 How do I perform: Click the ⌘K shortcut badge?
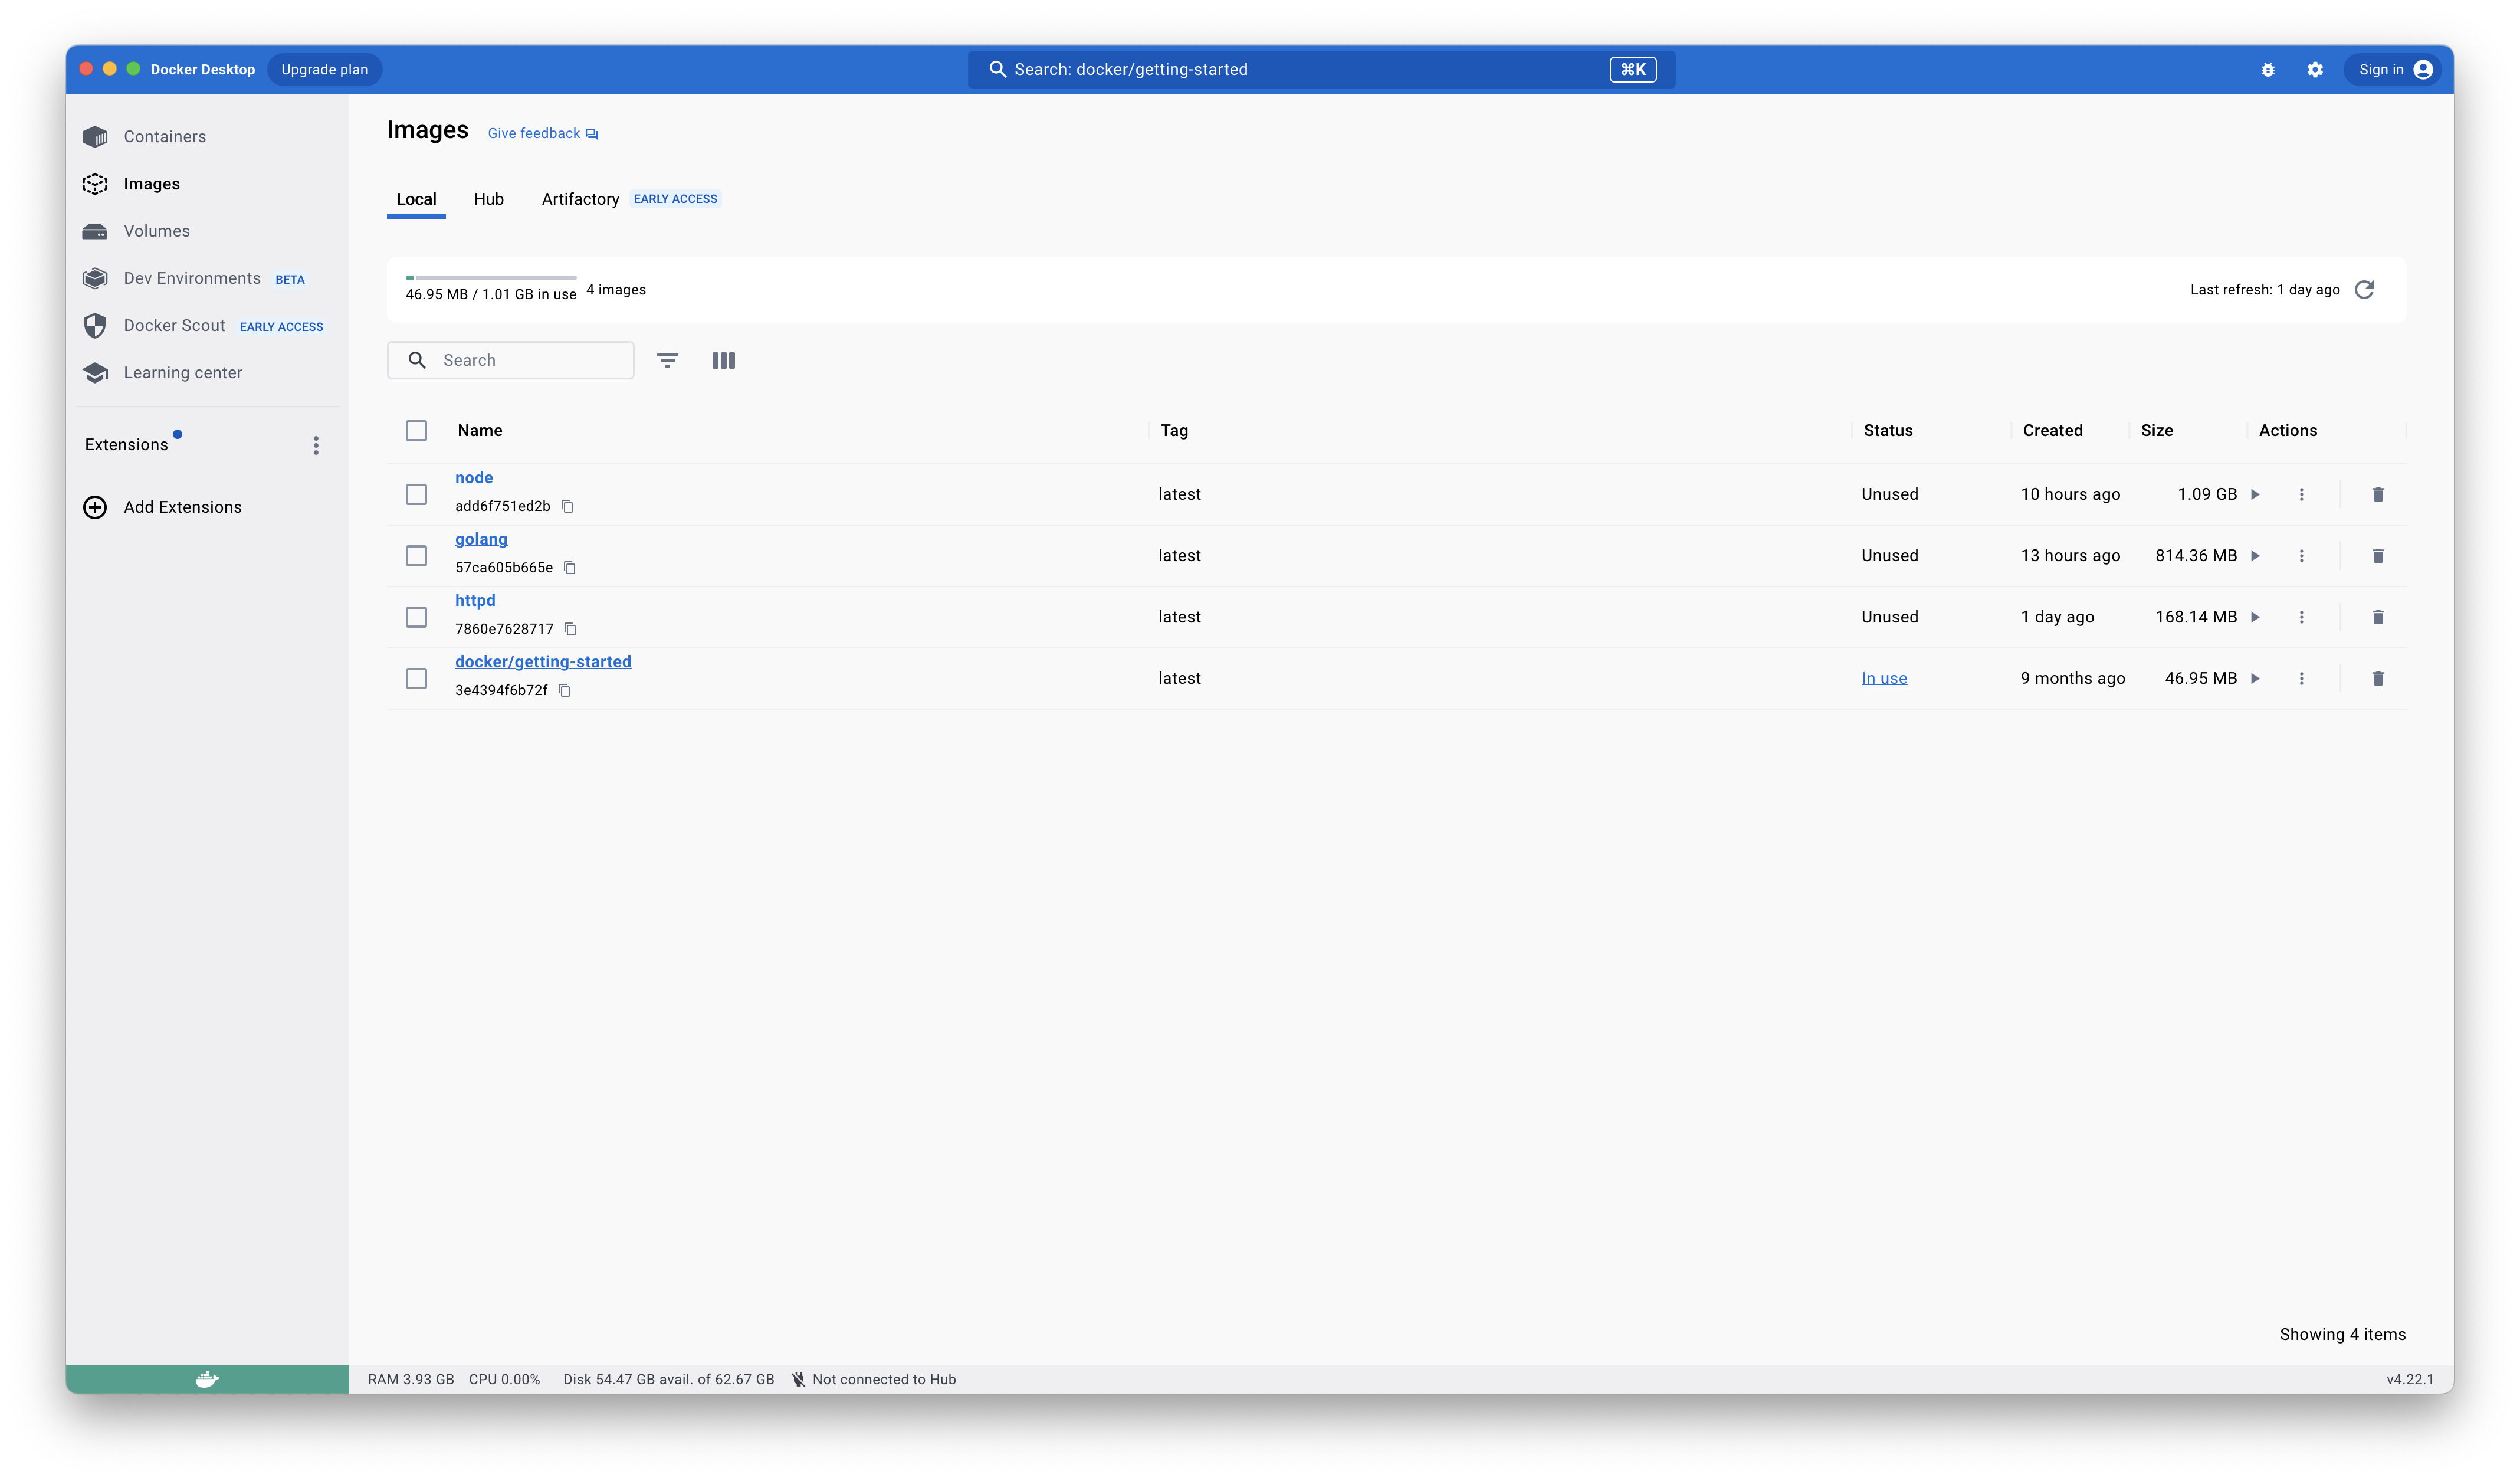click(x=1632, y=70)
